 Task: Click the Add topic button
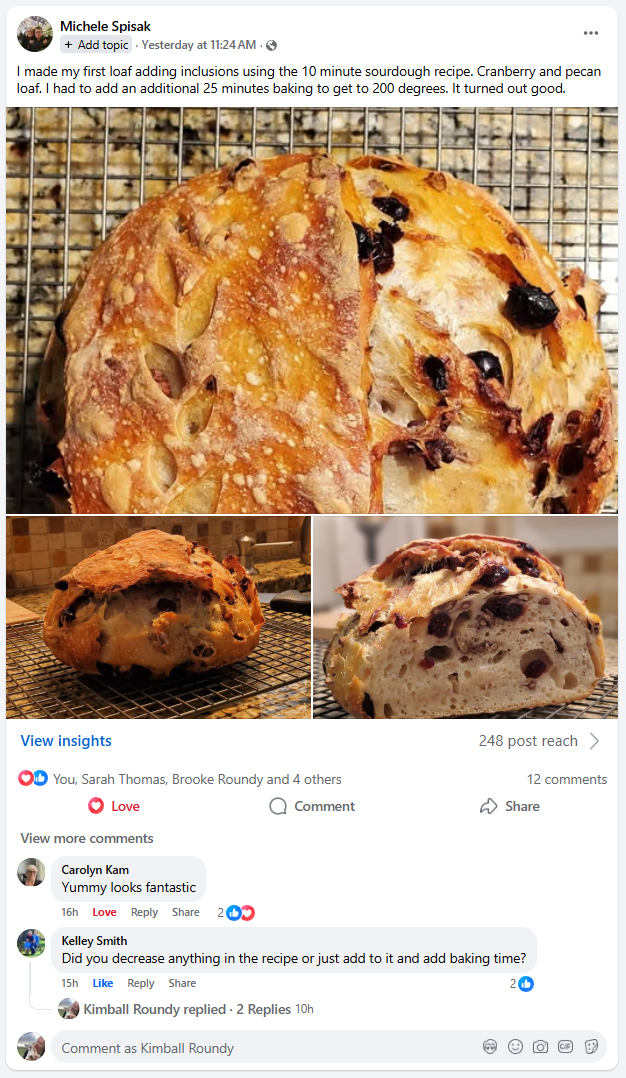pyautogui.click(x=96, y=45)
